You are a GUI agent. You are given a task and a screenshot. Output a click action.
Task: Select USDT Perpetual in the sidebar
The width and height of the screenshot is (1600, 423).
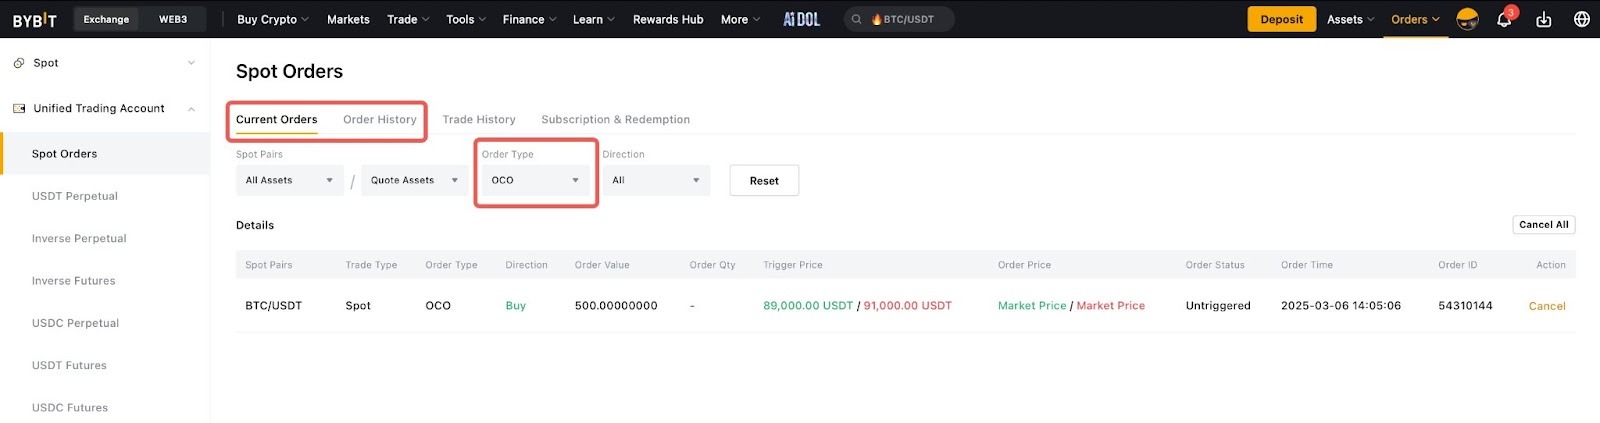[75, 196]
